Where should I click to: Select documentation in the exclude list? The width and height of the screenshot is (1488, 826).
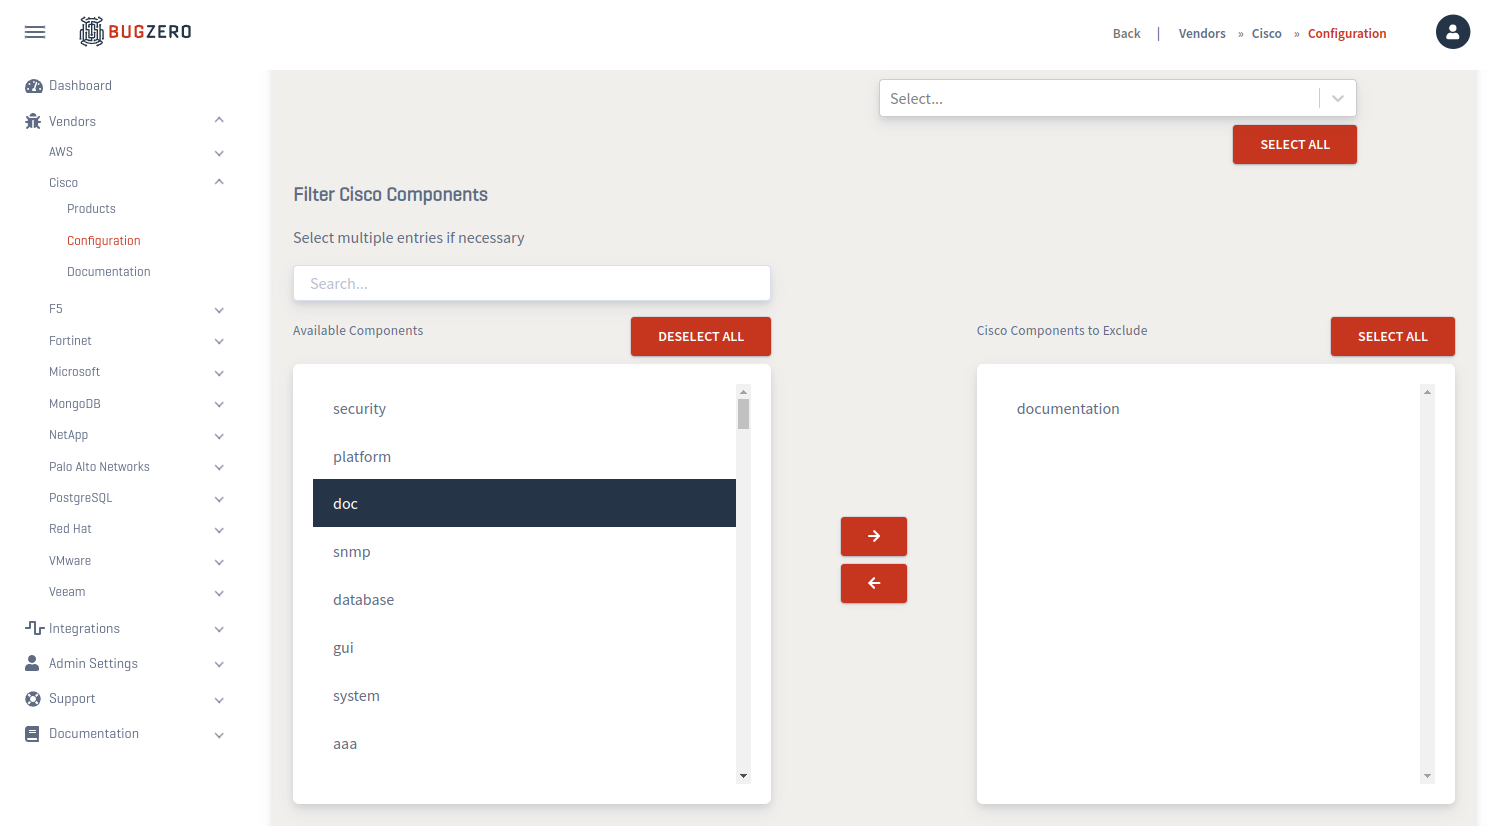pyautogui.click(x=1208, y=408)
